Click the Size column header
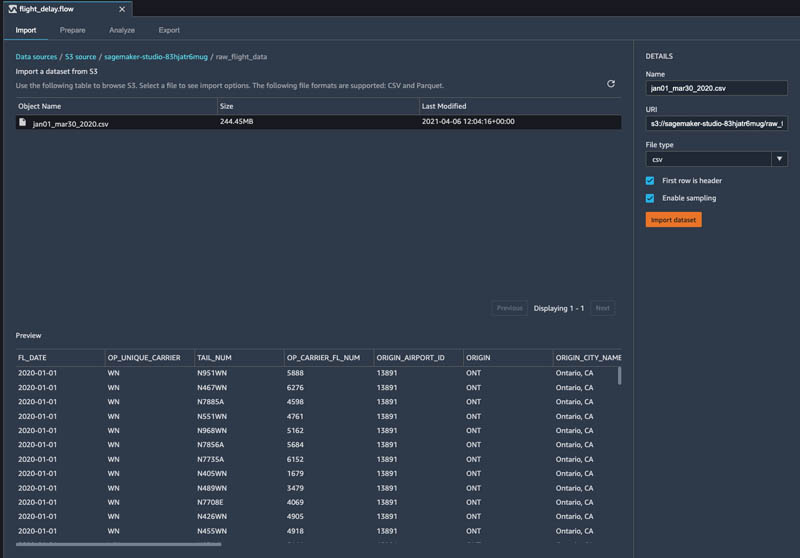Screen dimensions: 800x558 (227, 106)
